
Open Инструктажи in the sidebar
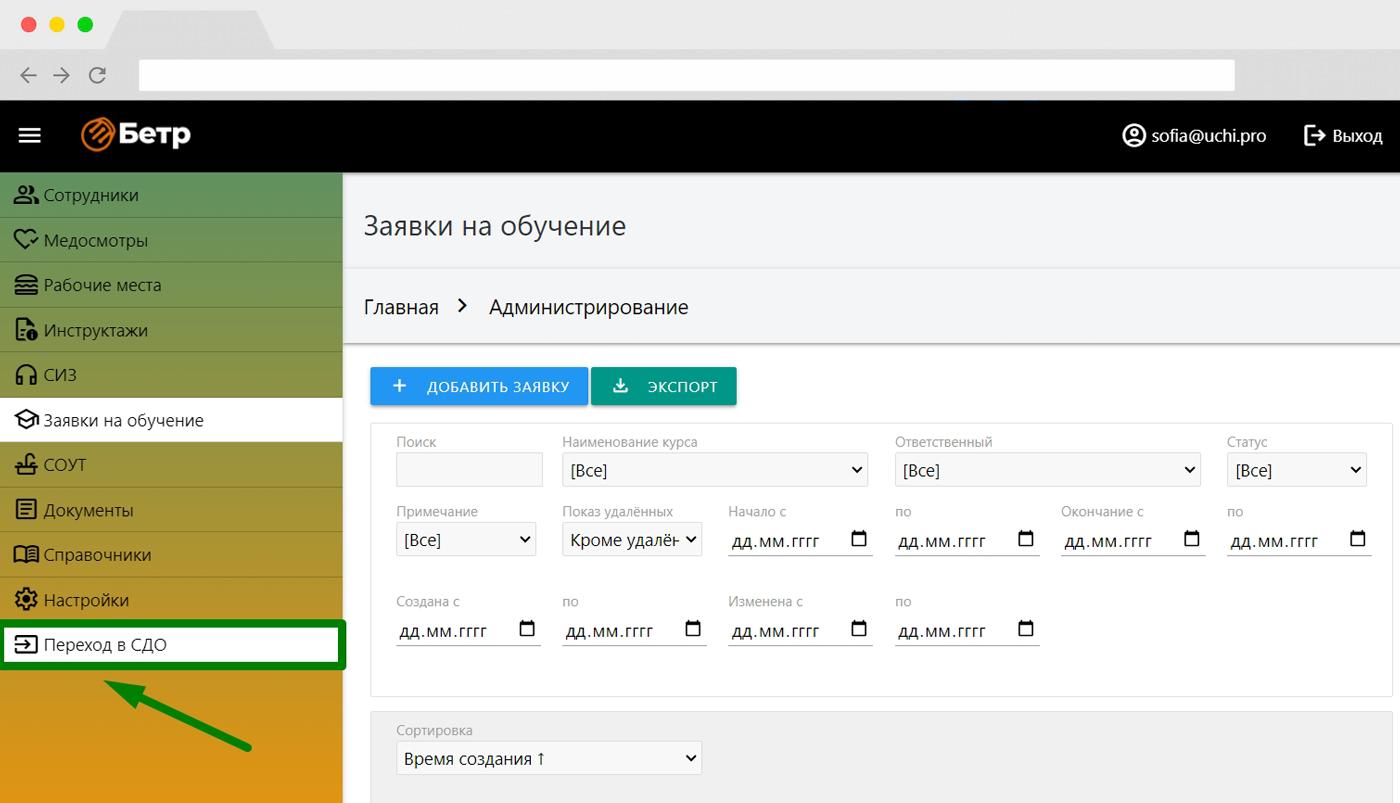[171, 330]
